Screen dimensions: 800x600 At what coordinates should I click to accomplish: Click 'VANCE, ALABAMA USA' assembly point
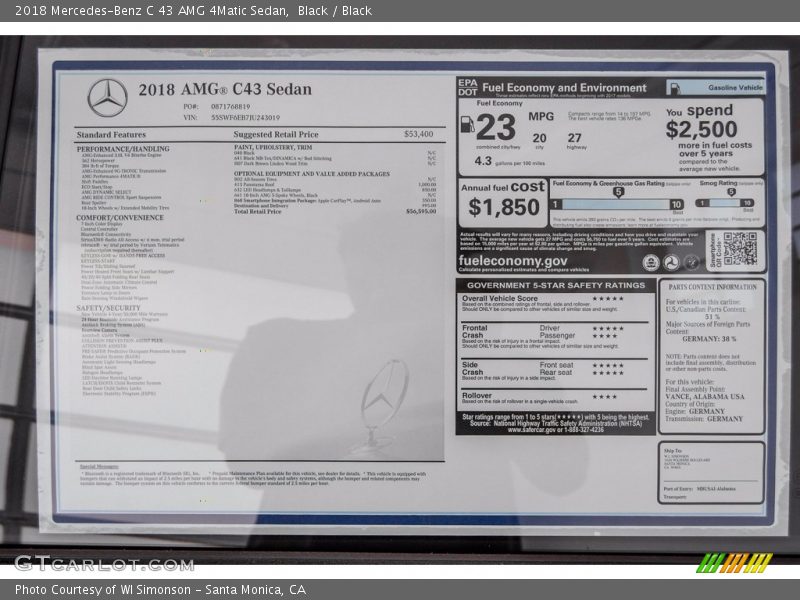point(705,396)
